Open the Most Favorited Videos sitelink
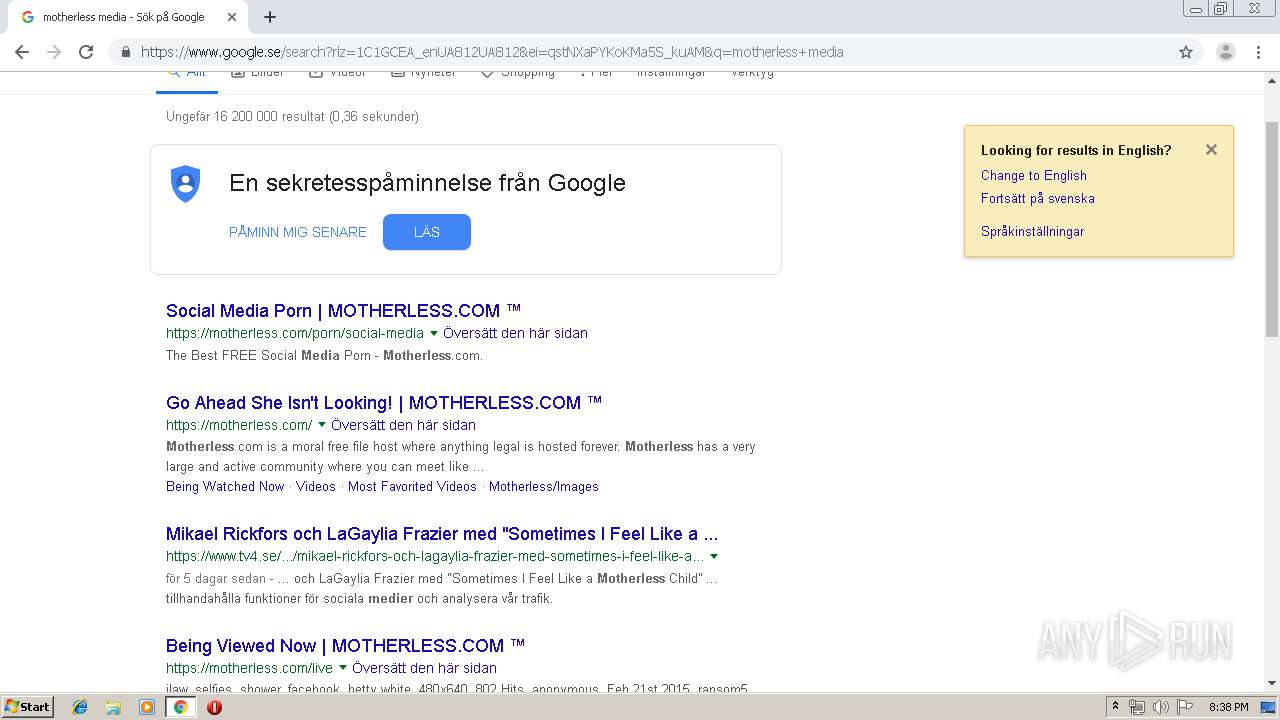 pos(412,487)
